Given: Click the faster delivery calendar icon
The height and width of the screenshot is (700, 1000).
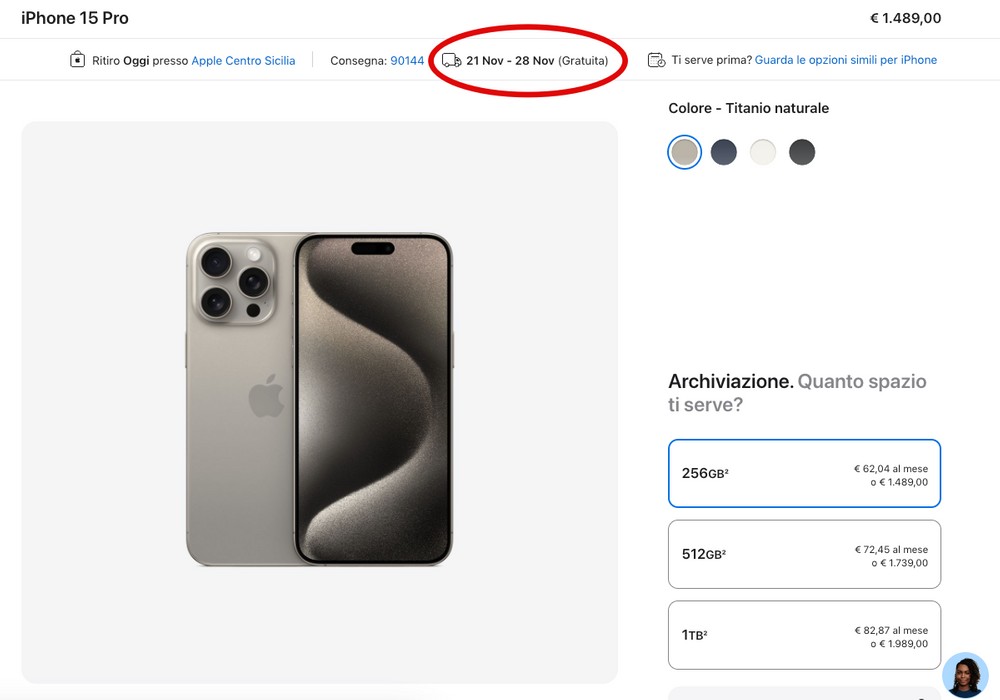Looking at the screenshot, I should pyautogui.click(x=656, y=60).
